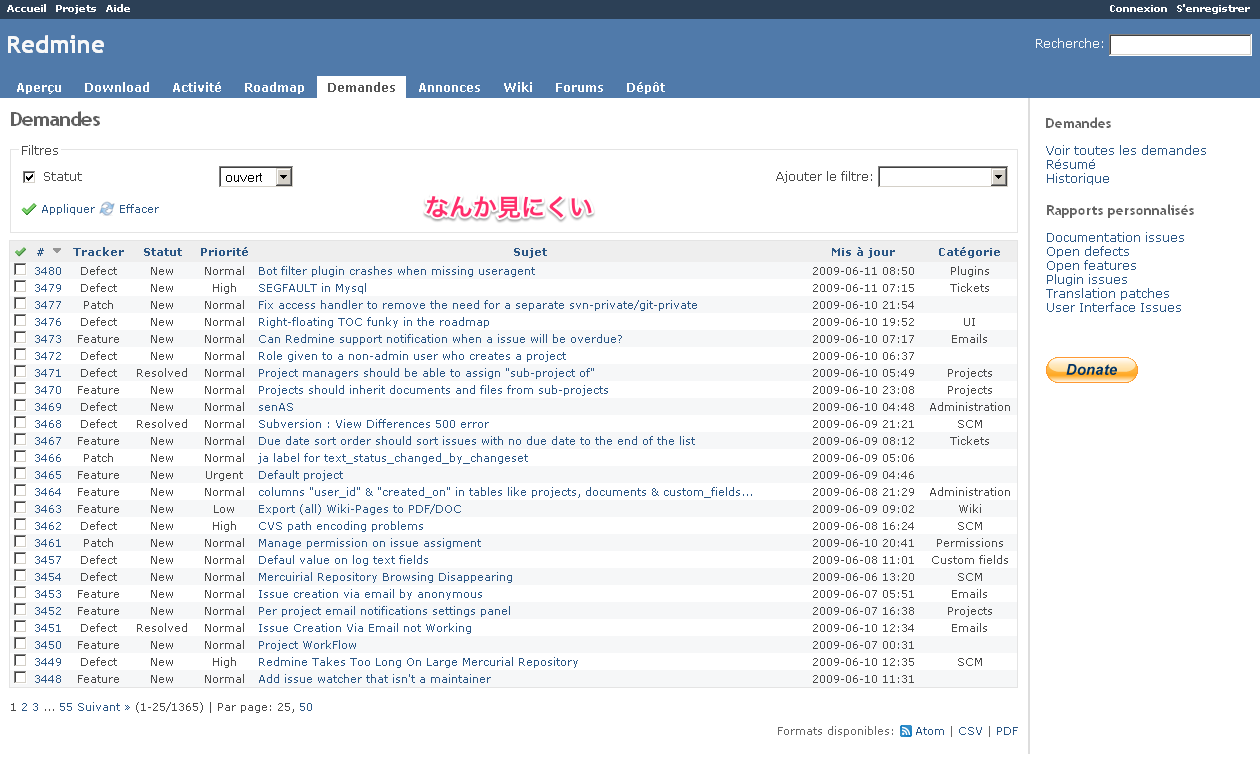
Task: Click the Effacer reload icon
Action: pos(107,209)
